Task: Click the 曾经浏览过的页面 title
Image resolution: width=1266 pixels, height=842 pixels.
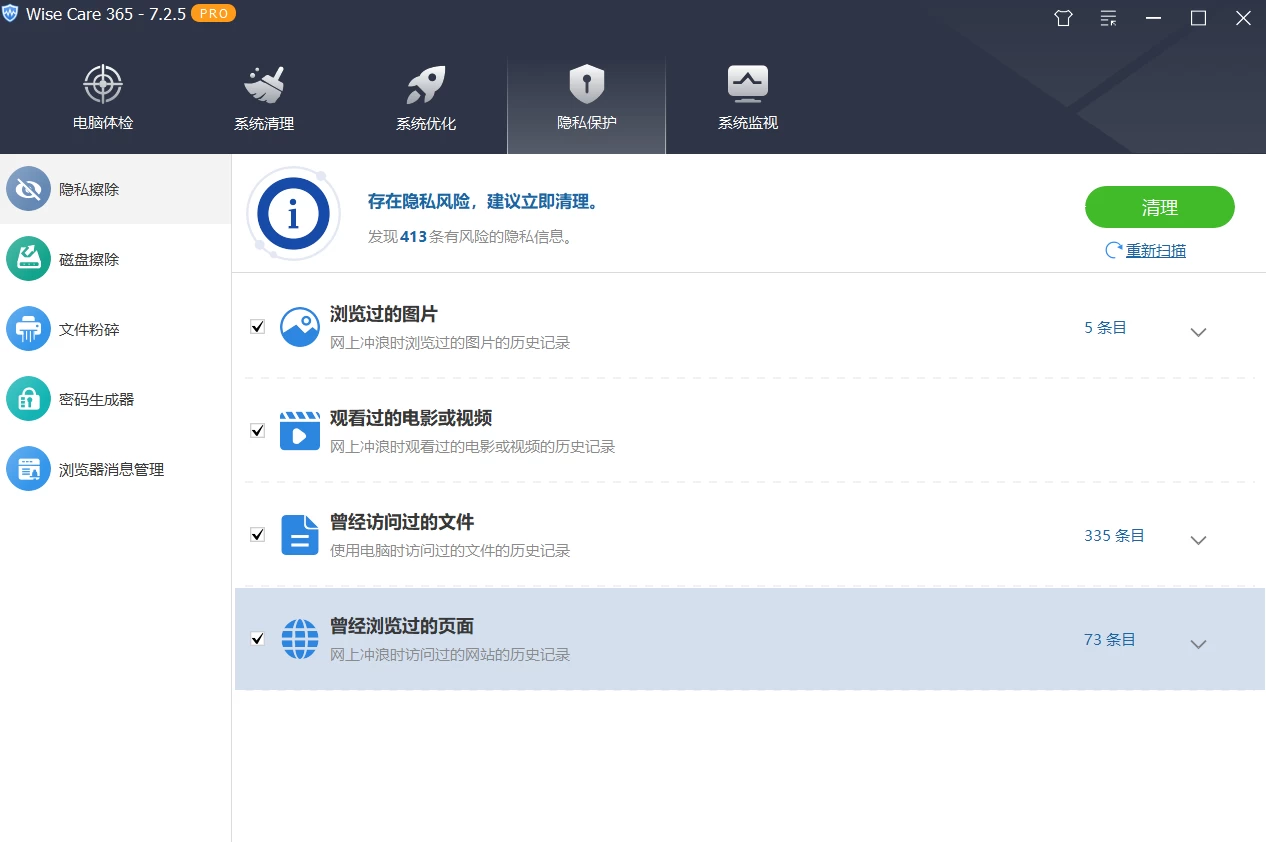Action: click(402, 626)
